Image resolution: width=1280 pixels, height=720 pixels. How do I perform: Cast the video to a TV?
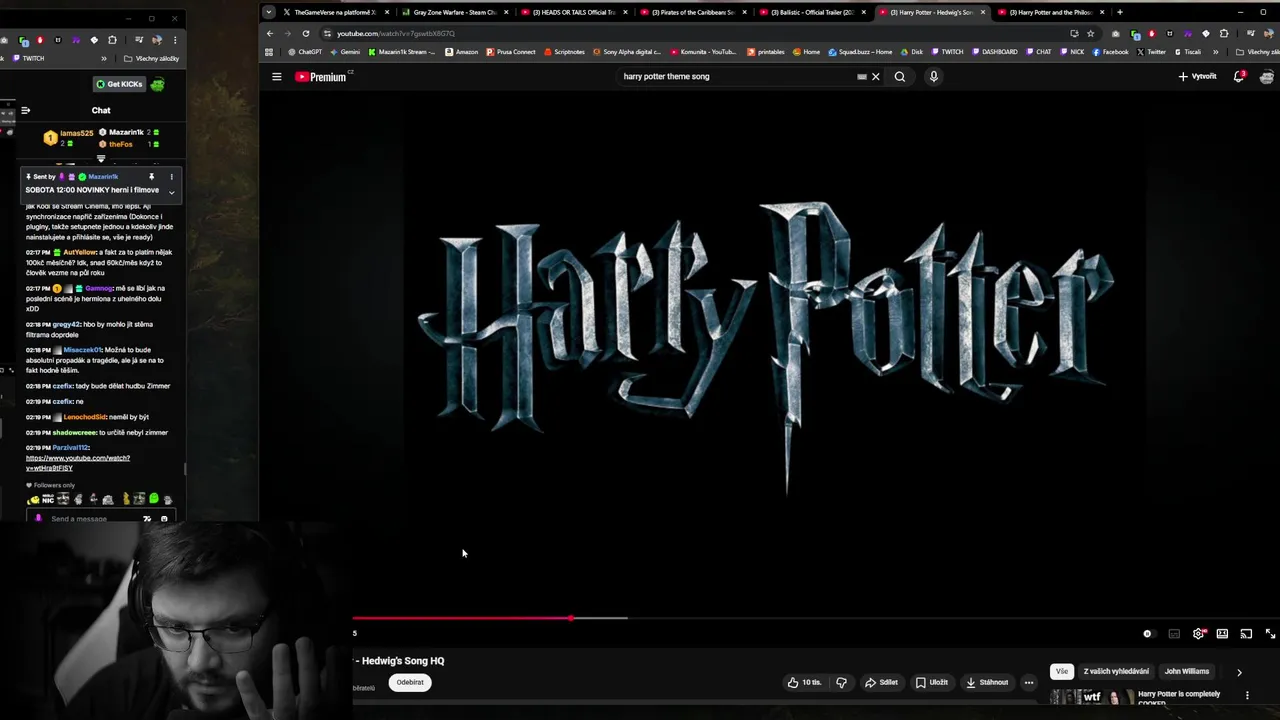pos(1246,634)
